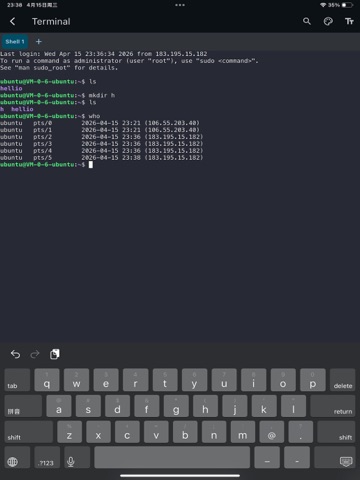This screenshot has height=480, width=360.
Task: Tap the tab key
Action: (17, 379)
